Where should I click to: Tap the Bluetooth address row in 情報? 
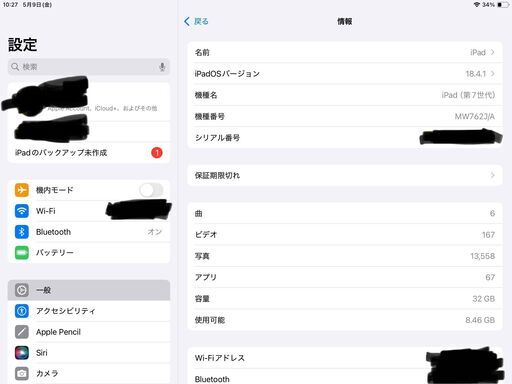pos(345,377)
